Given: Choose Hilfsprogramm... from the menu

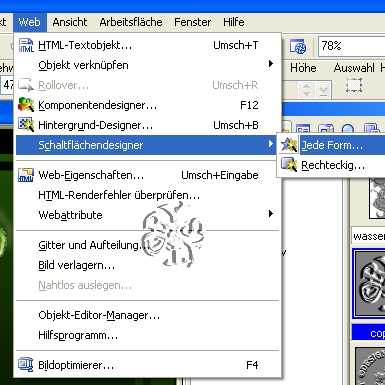Looking at the screenshot, I should coord(147,335).
